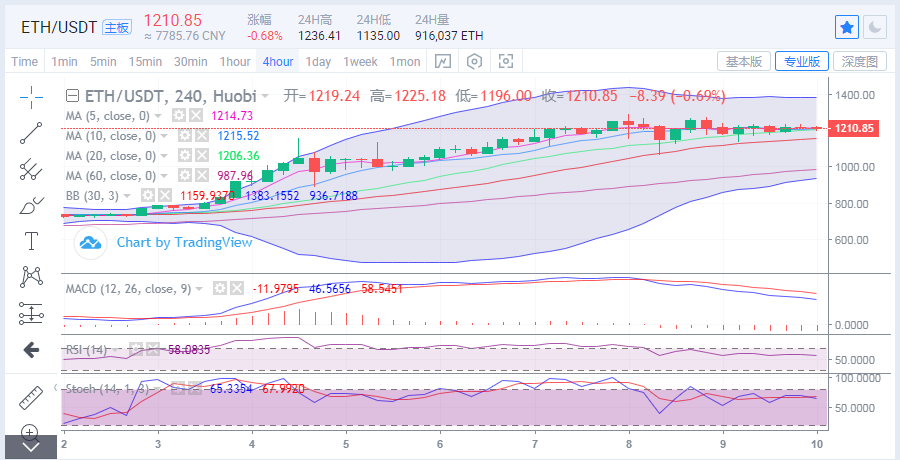
Task: Click time axis label 6
Action: tap(440, 444)
